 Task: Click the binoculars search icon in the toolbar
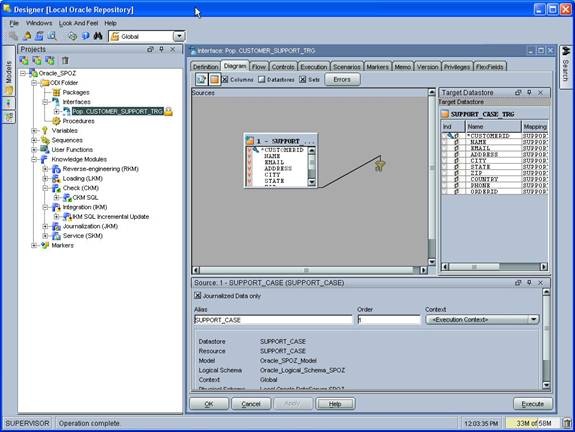point(98,36)
